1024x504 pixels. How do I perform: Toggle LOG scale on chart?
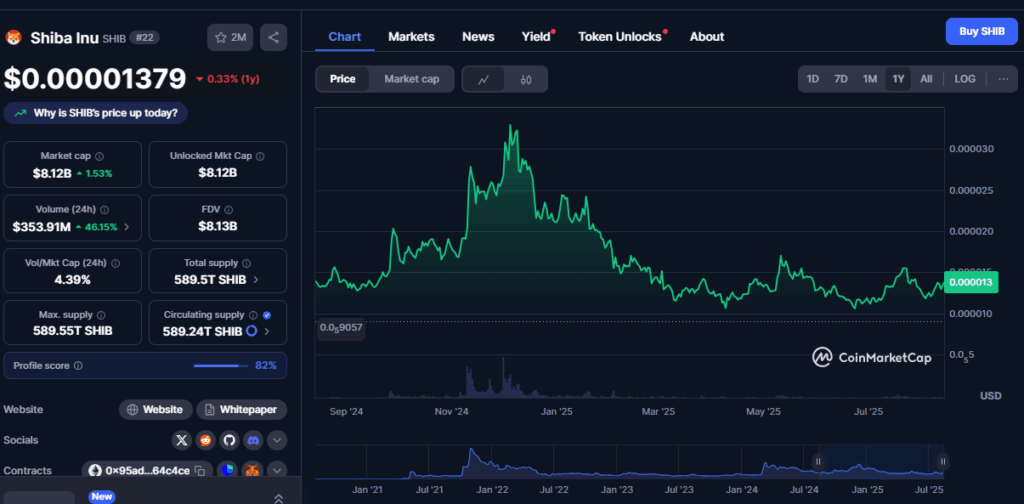(x=965, y=79)
